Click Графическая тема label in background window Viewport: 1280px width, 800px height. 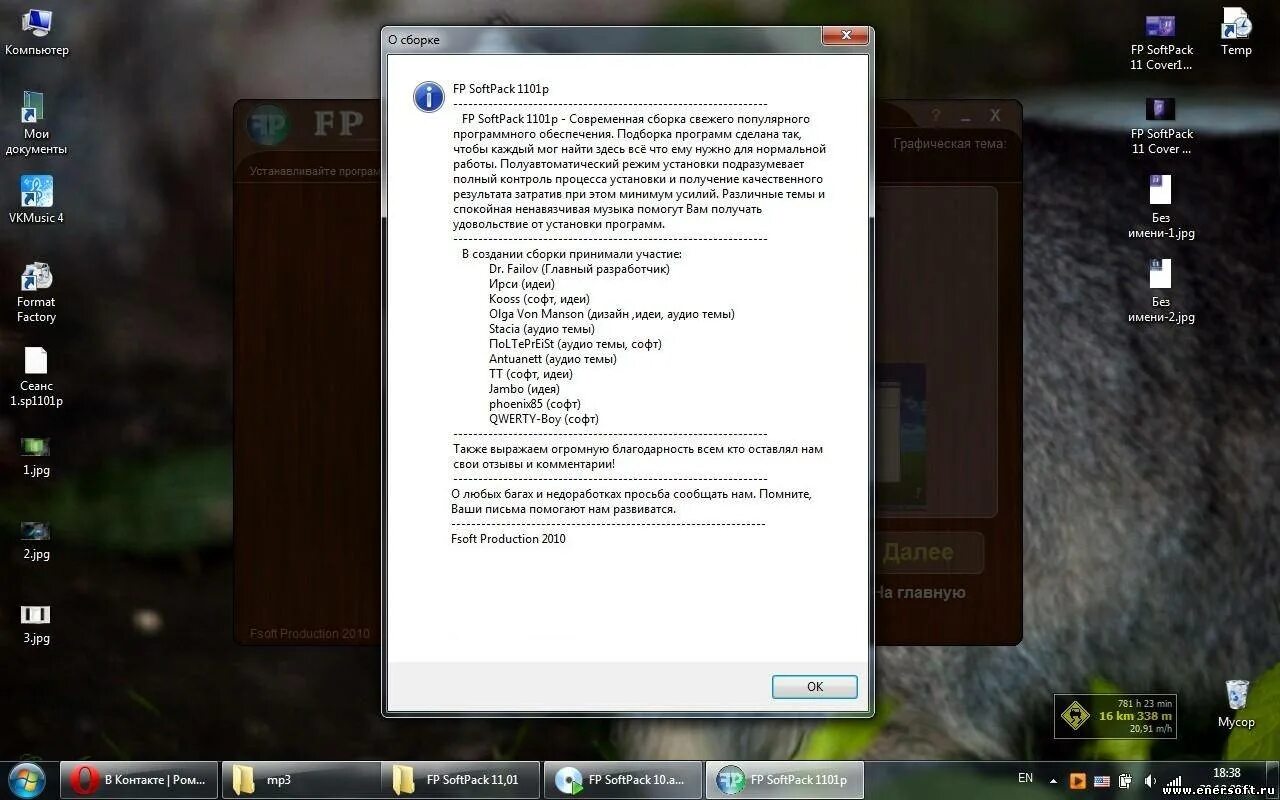pyautogui.click(x=949, y=143)
